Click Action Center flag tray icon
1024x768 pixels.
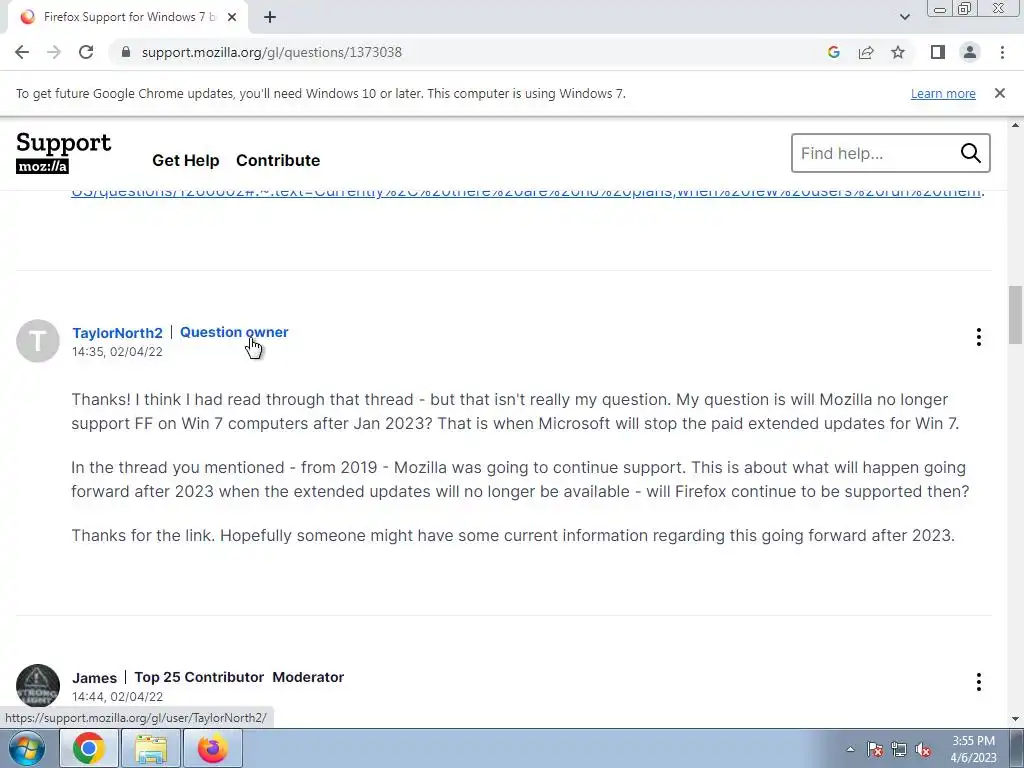pos(875,749)
